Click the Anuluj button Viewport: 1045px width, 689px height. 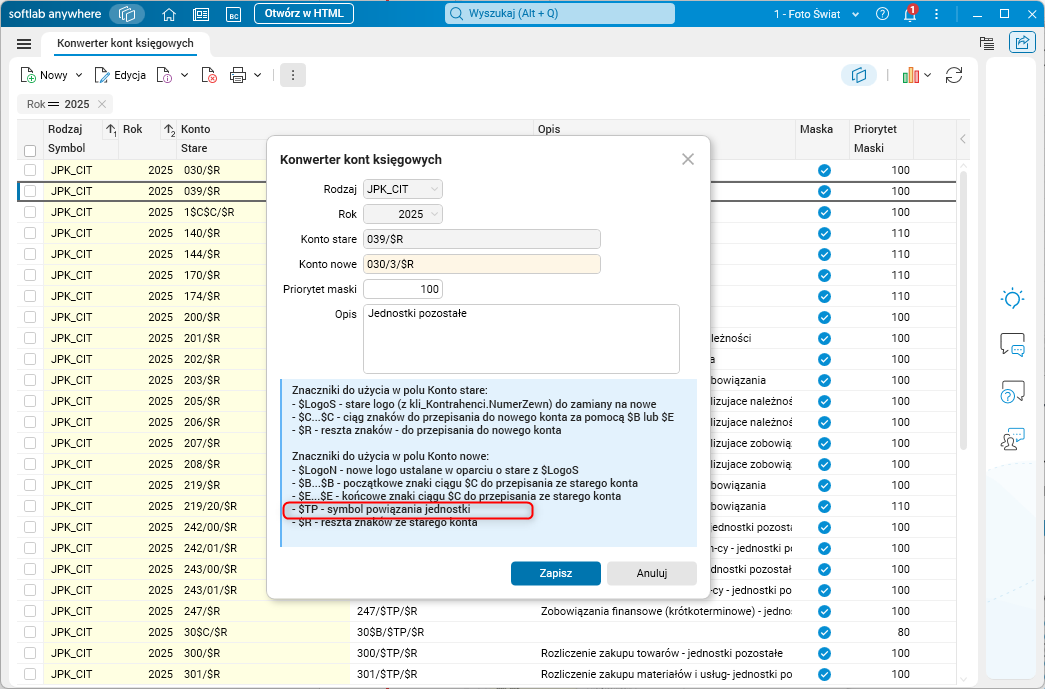(x=652, y=573)
